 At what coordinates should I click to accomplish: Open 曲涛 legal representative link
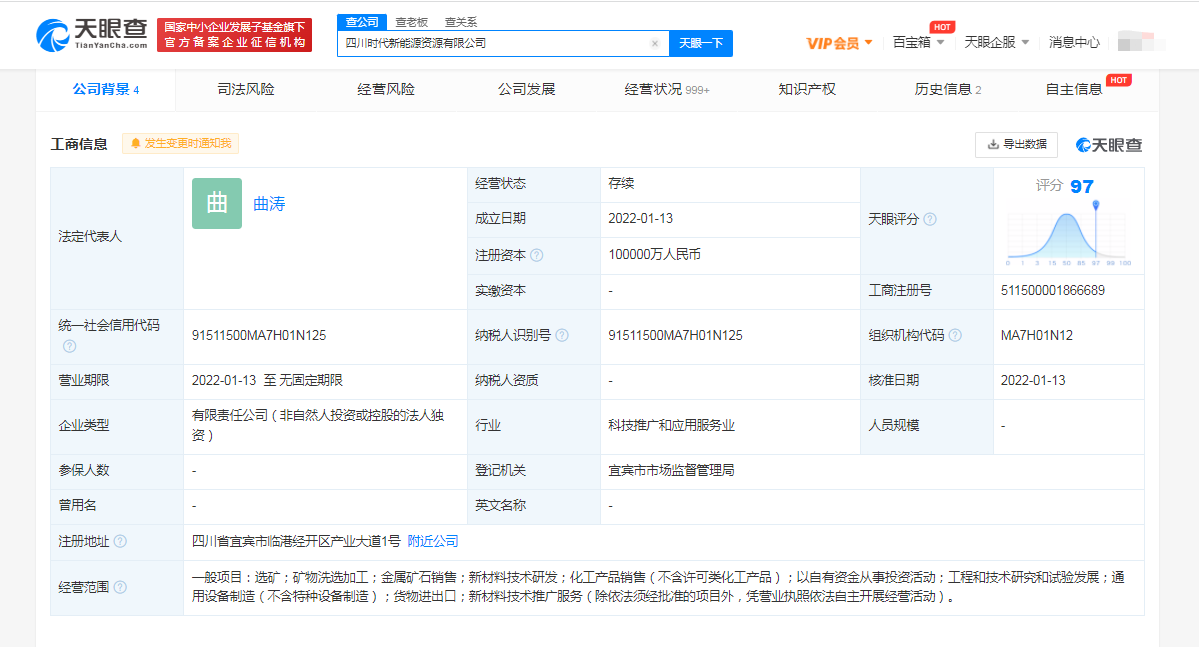[269, 204]
